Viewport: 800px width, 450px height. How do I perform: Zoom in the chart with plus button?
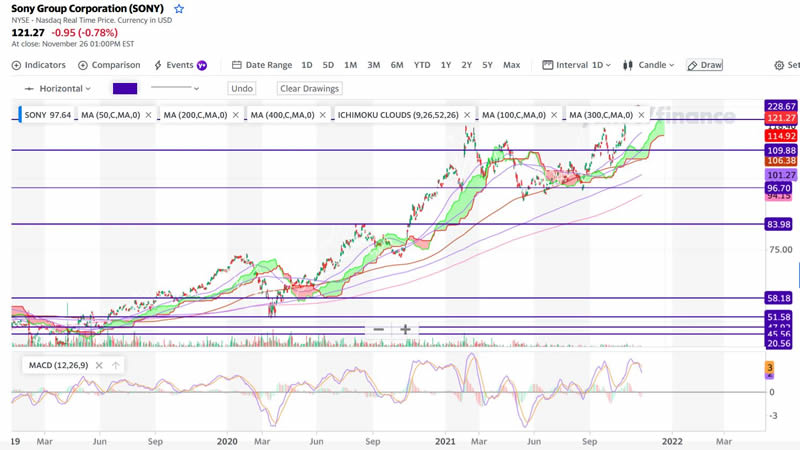click(x=405, y=329)
